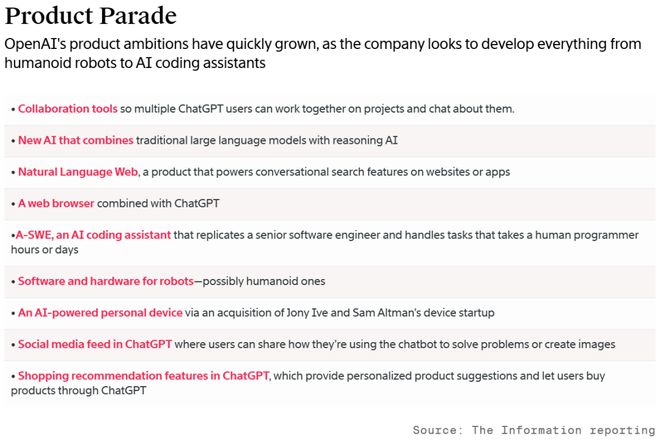Click the bullet before Natural Language Web
Image resolution: width=660 pixels, height=440 pixels.
[x=13, y=172]
